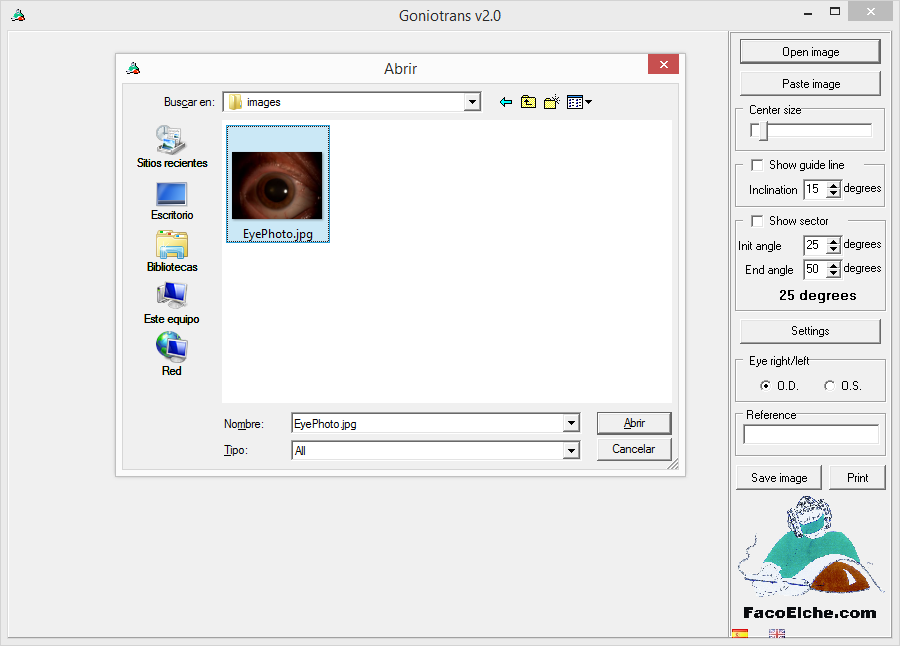Minimize the Goniotrans window
900x646 pixels.
click(x=808, y=13)
